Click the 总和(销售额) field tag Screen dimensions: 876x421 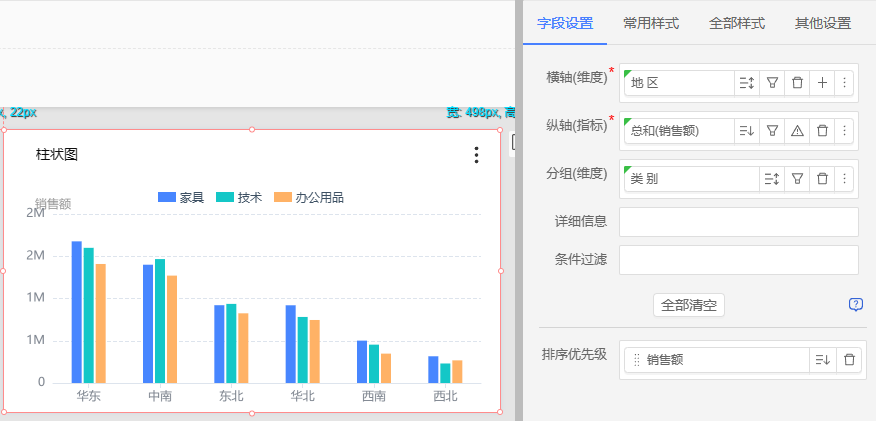pyautogui.click(x=677, y=131)
